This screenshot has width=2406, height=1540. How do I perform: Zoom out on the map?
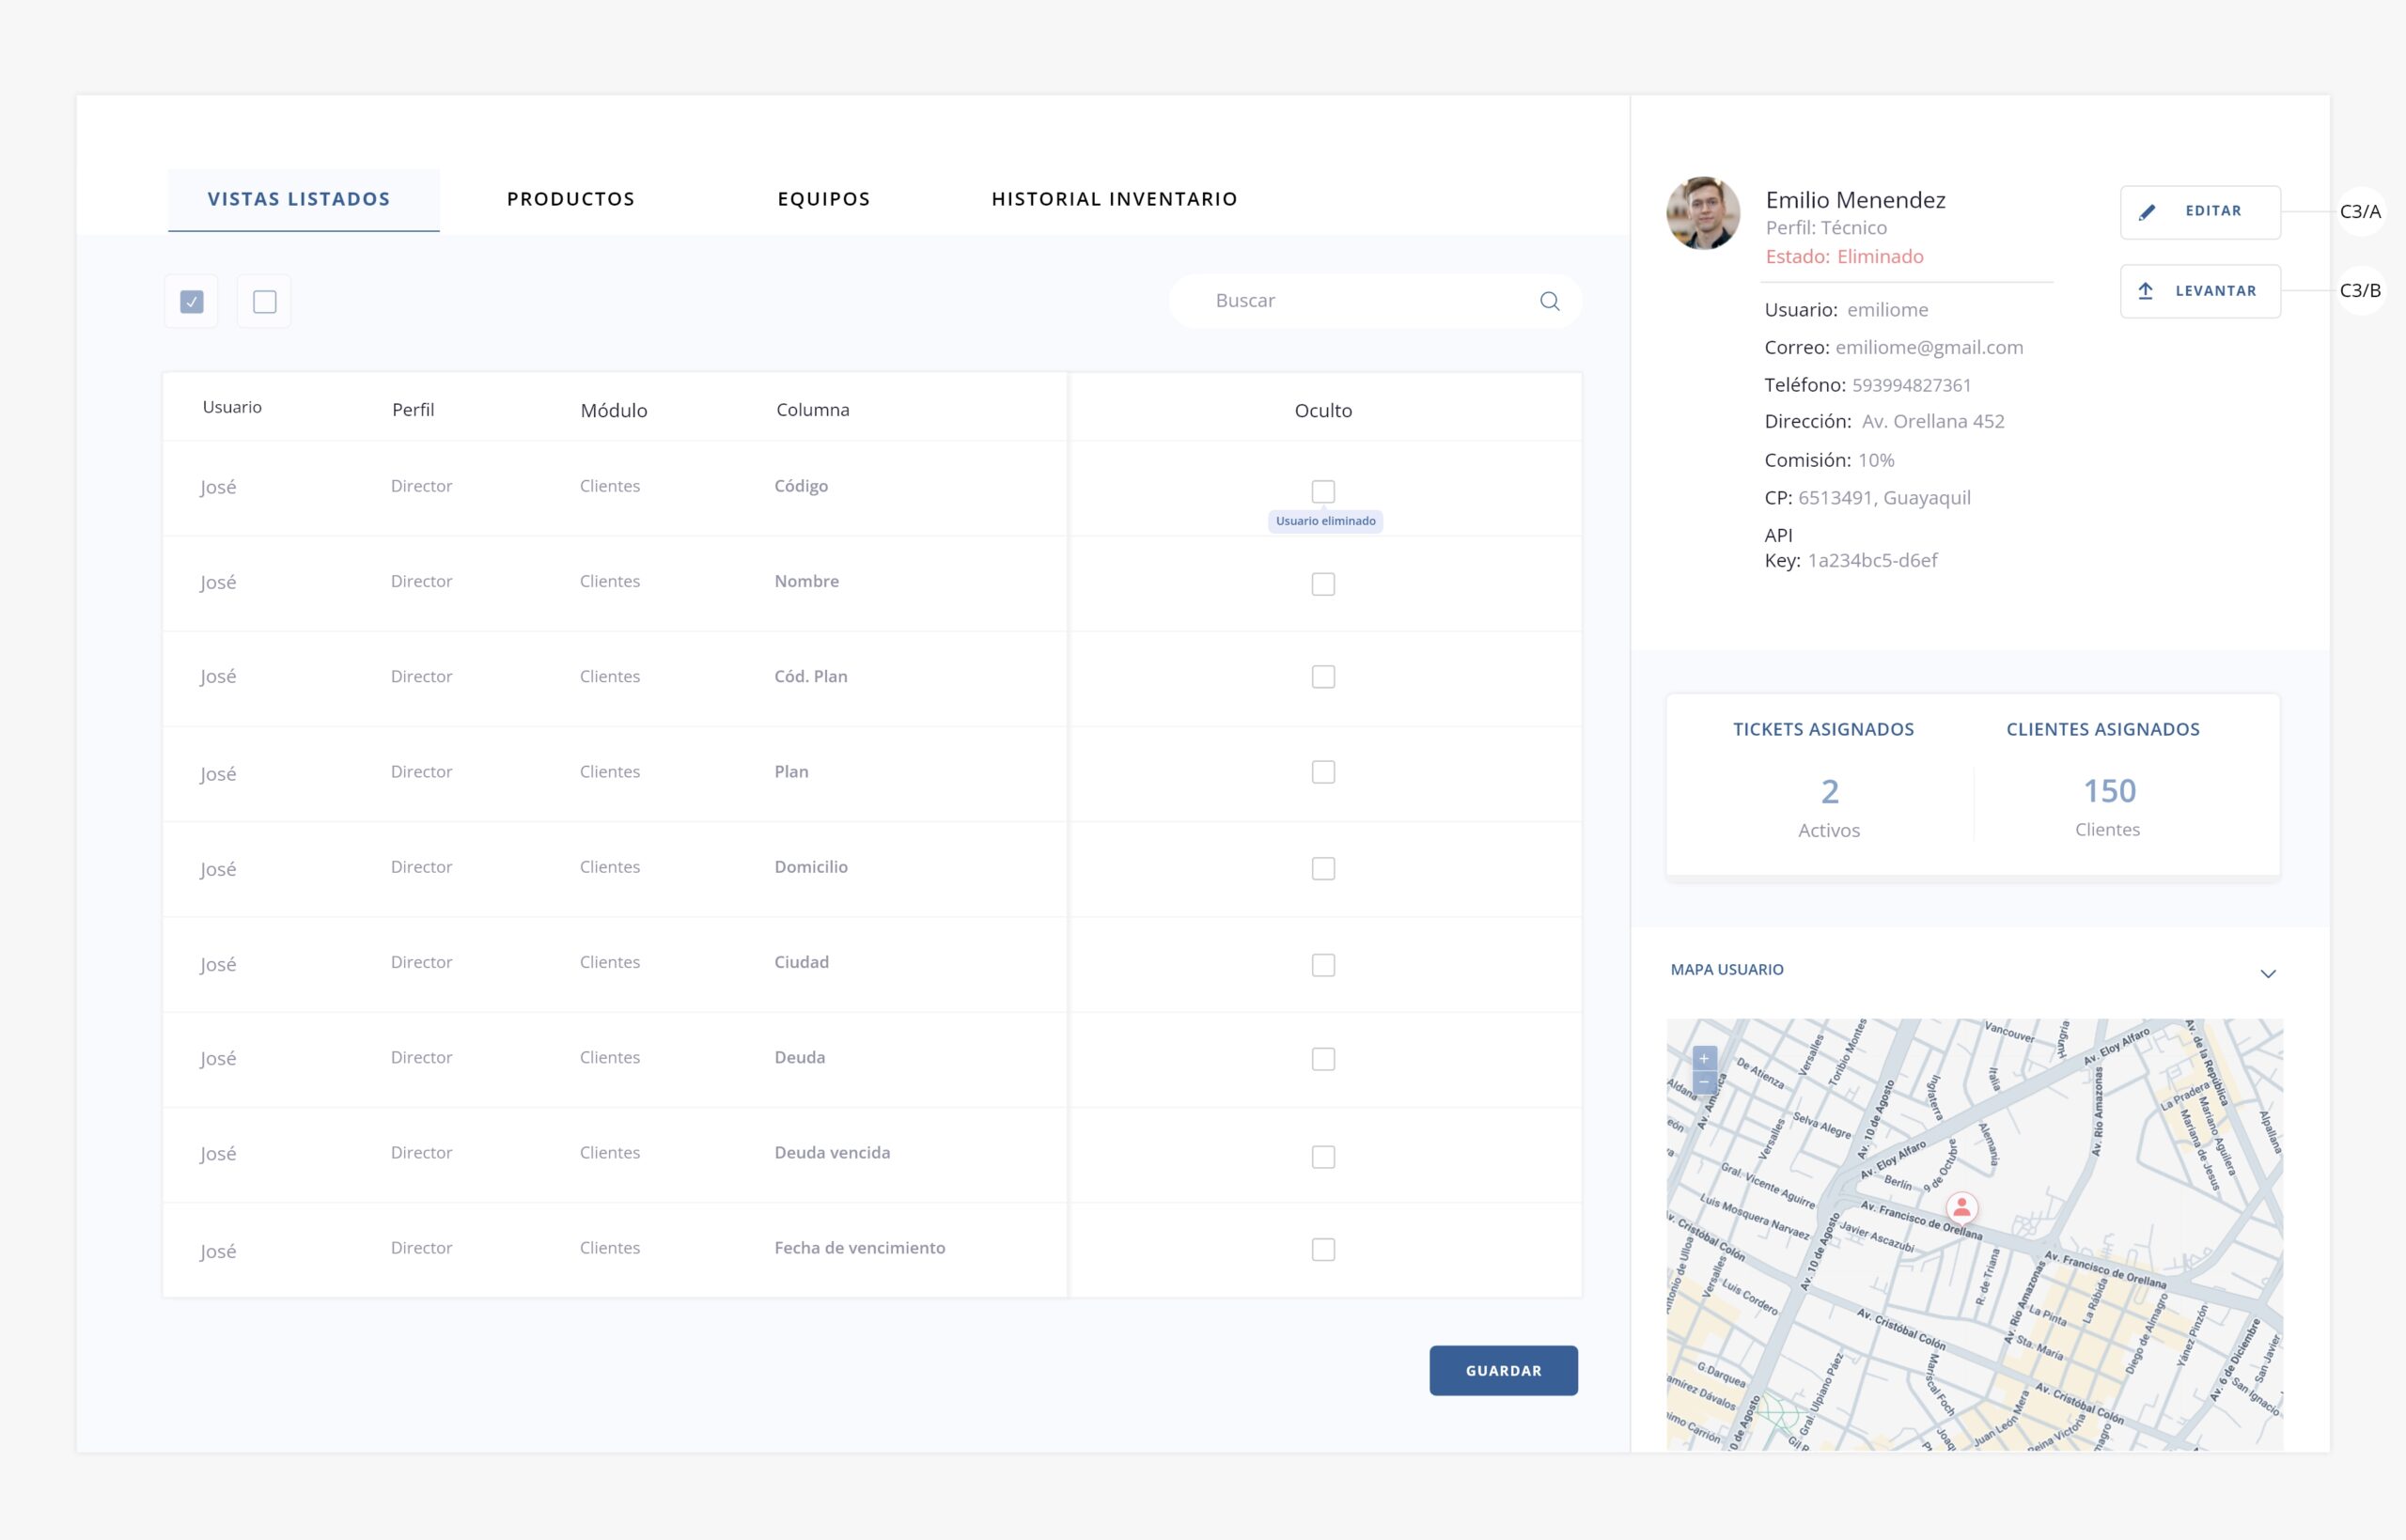tap(1704, 1083)
